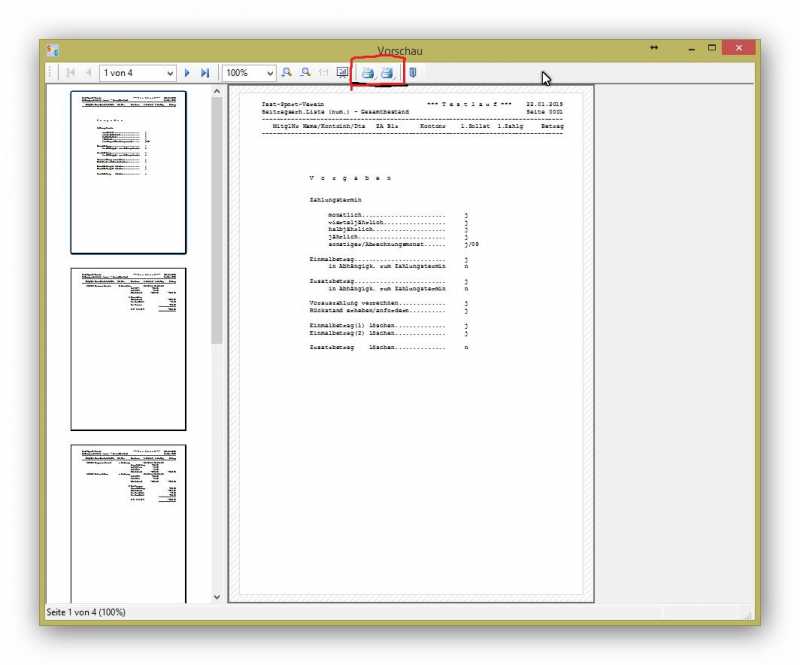Open the 100% zoom level dropdown
This screenshot has width=800, height=665.
[x=270, y=73]
